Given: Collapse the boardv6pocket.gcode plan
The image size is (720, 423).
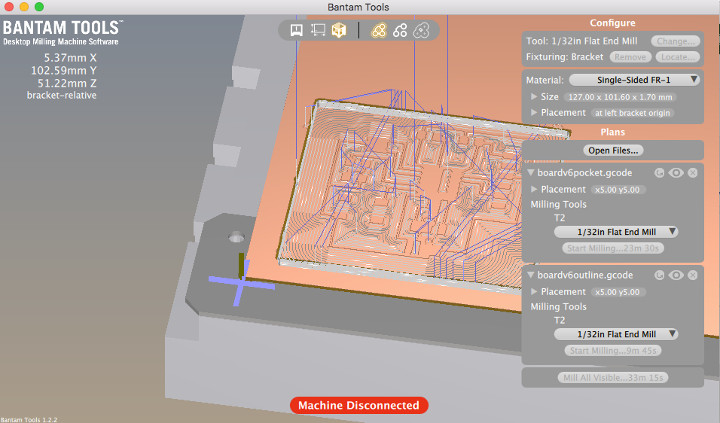Looking at the screenshot, I should pyautogui.click(x=531, y=173).
